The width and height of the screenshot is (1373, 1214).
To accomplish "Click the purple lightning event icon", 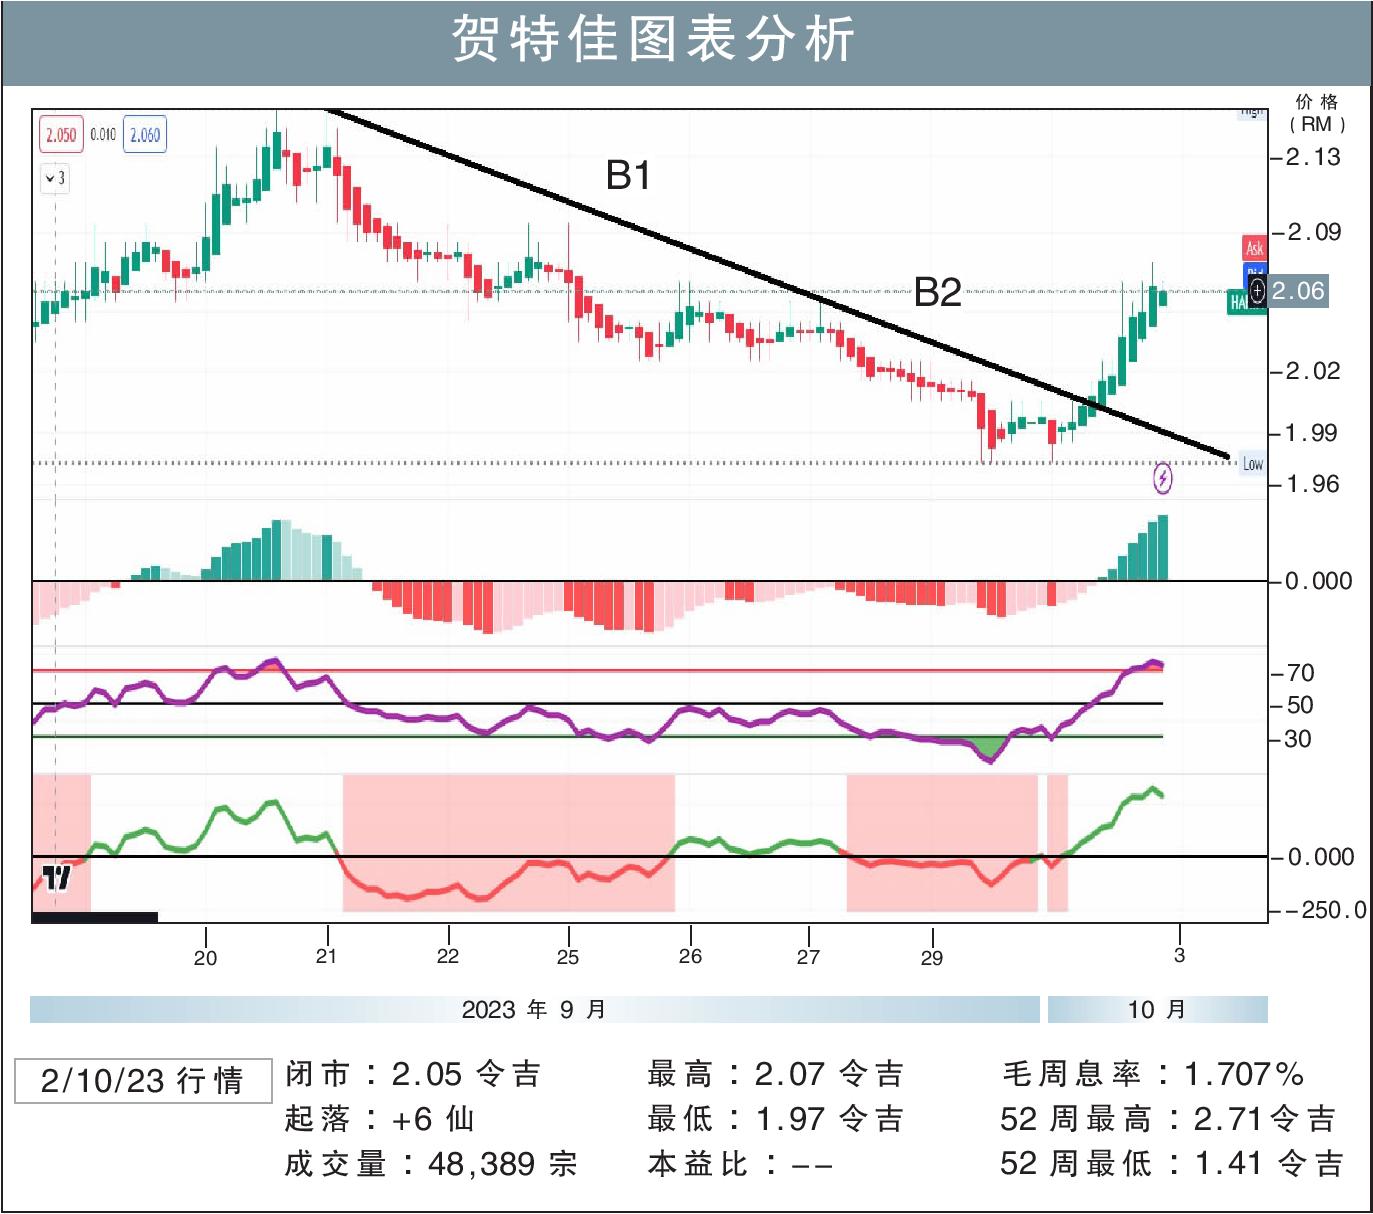I will click(x=1163, y=478).
